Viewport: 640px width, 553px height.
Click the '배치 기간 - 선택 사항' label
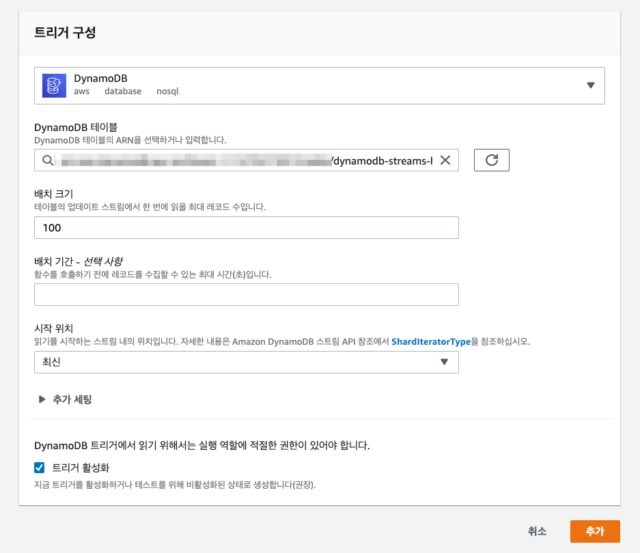(x=78, y=261)
